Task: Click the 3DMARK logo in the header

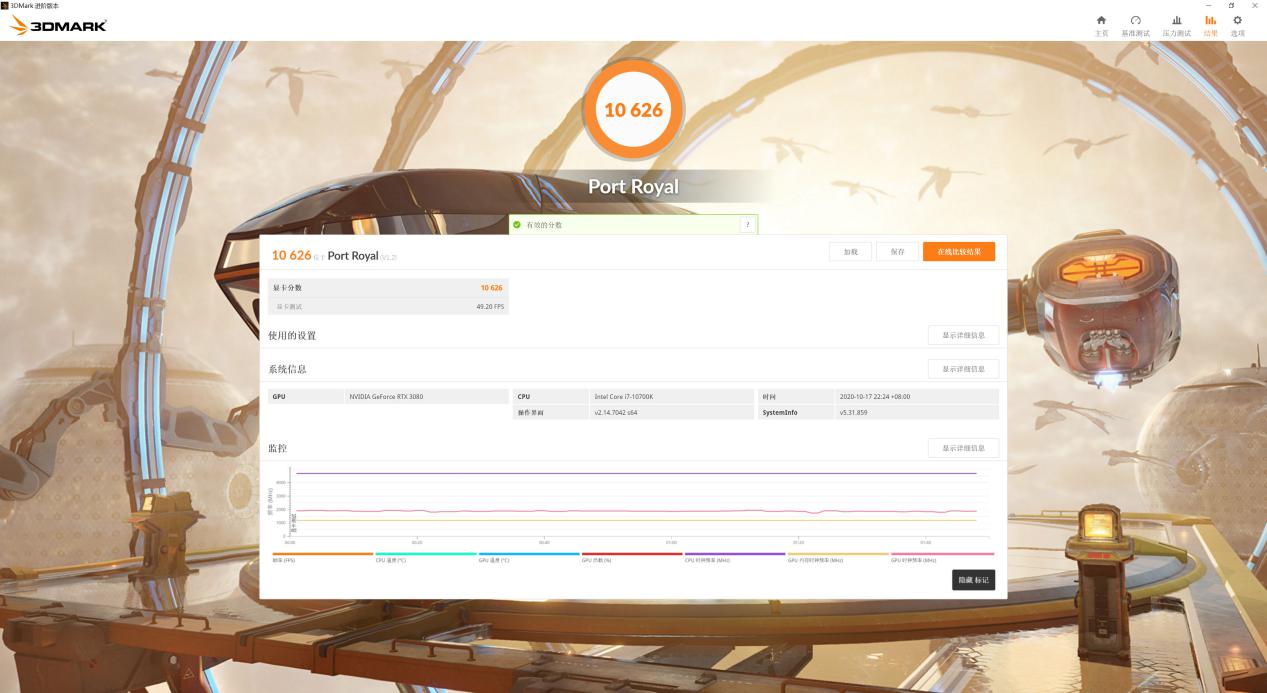Action: (57, 25)
